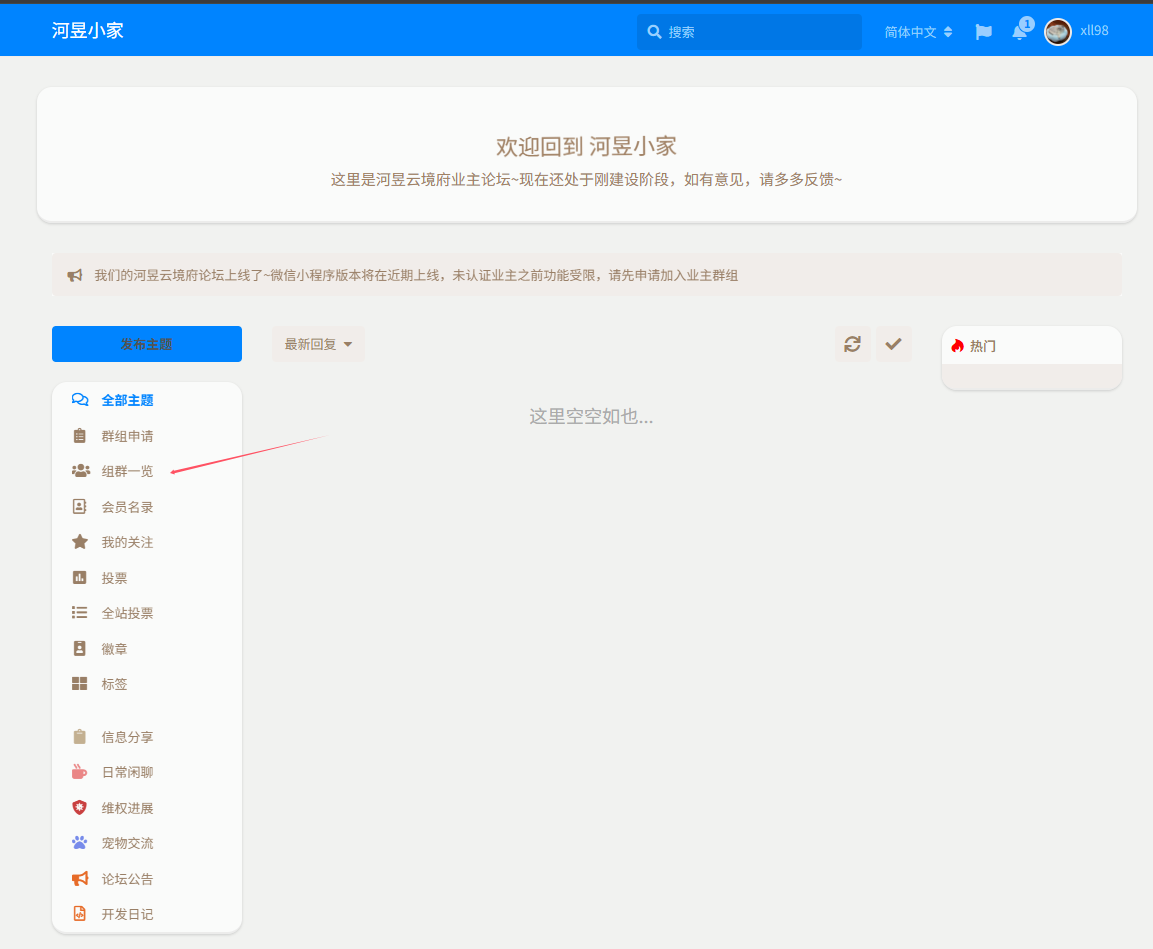Select 全部主题 in the sidebar

[127, 400]
